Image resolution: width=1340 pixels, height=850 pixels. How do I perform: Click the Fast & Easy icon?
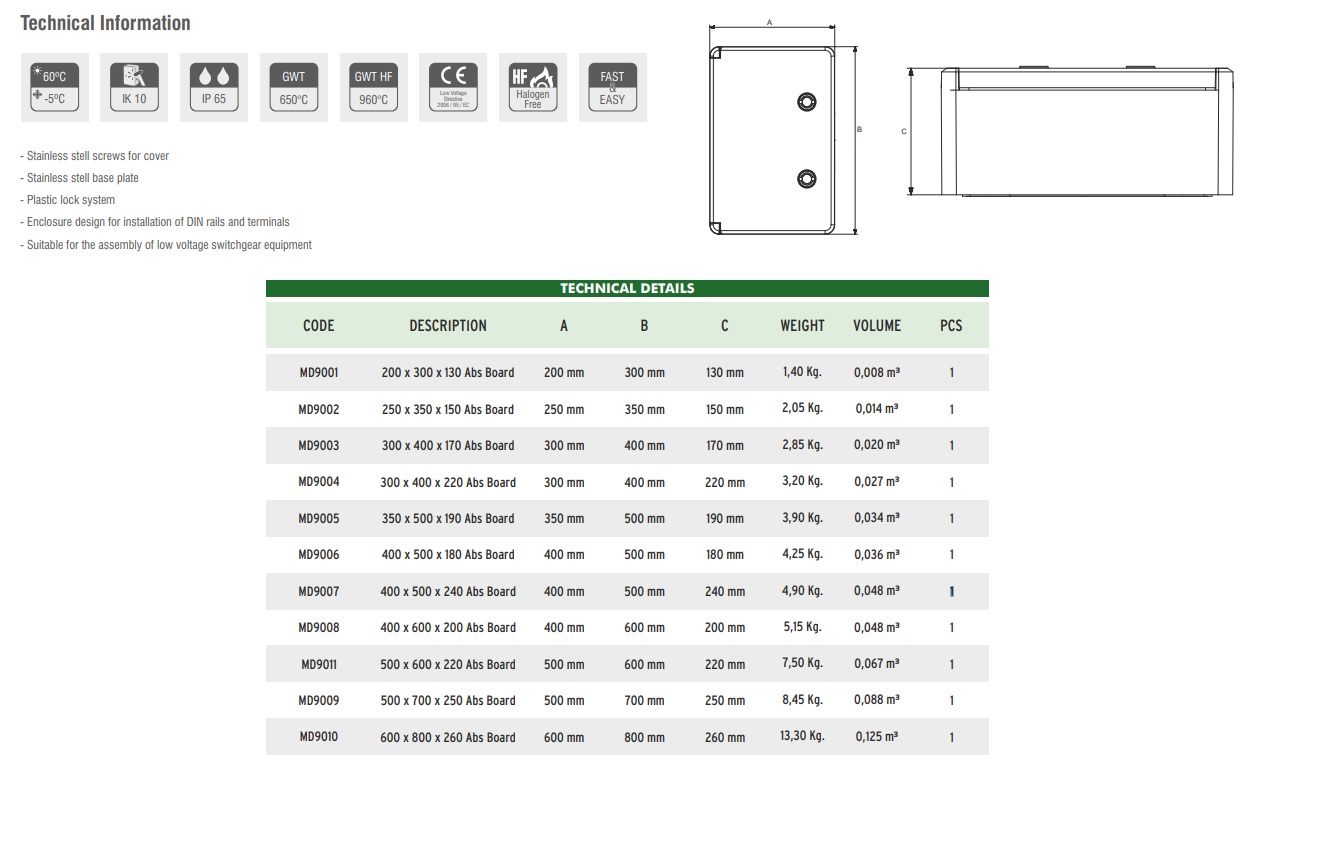(x=612, y=88)
